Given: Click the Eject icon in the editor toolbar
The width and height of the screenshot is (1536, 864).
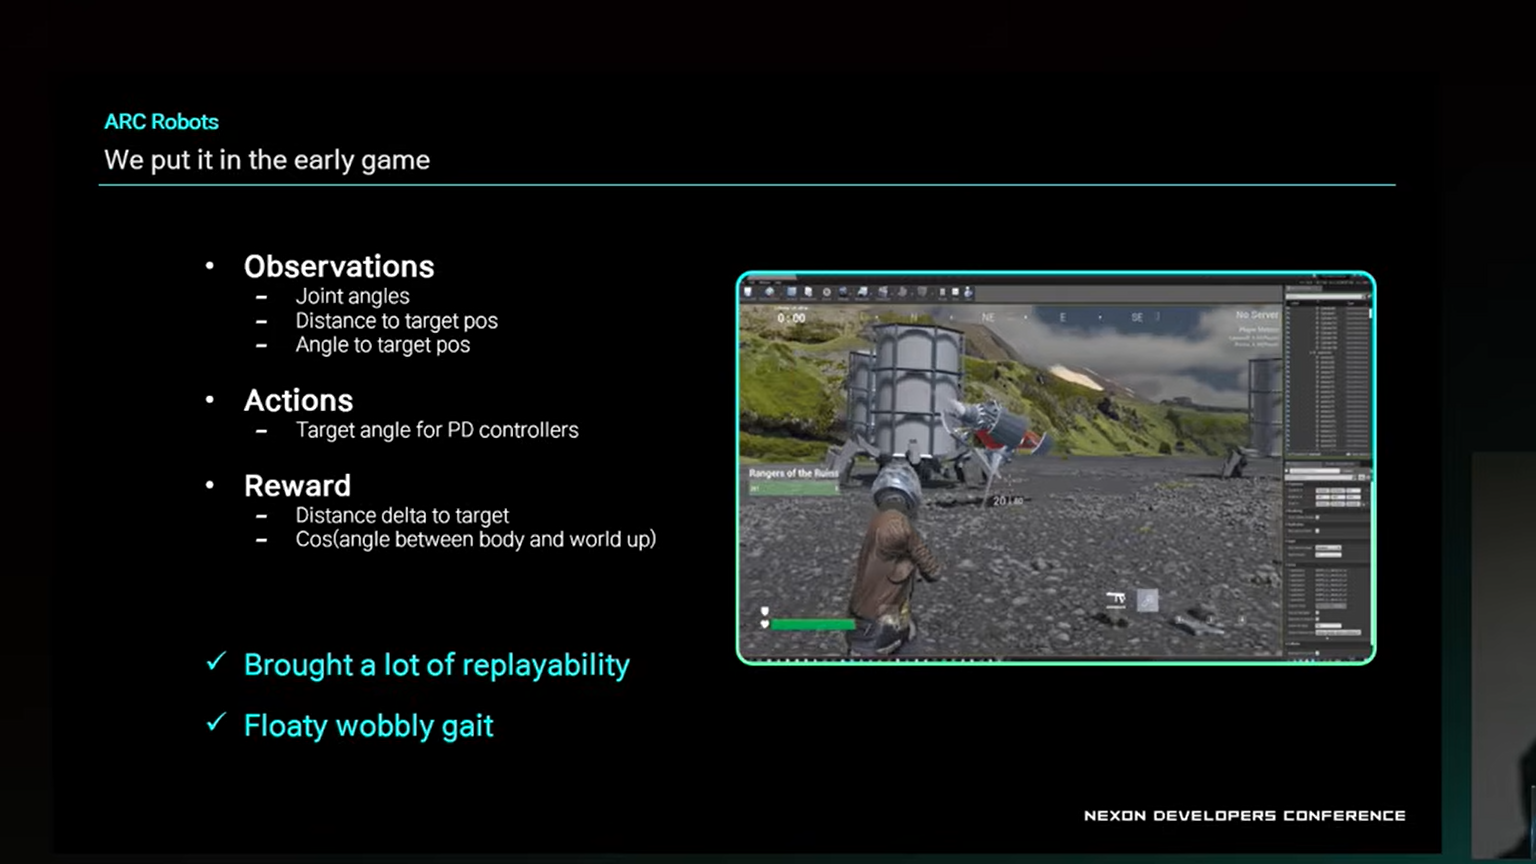Looking at the screenshot, I should pos(968,292).
